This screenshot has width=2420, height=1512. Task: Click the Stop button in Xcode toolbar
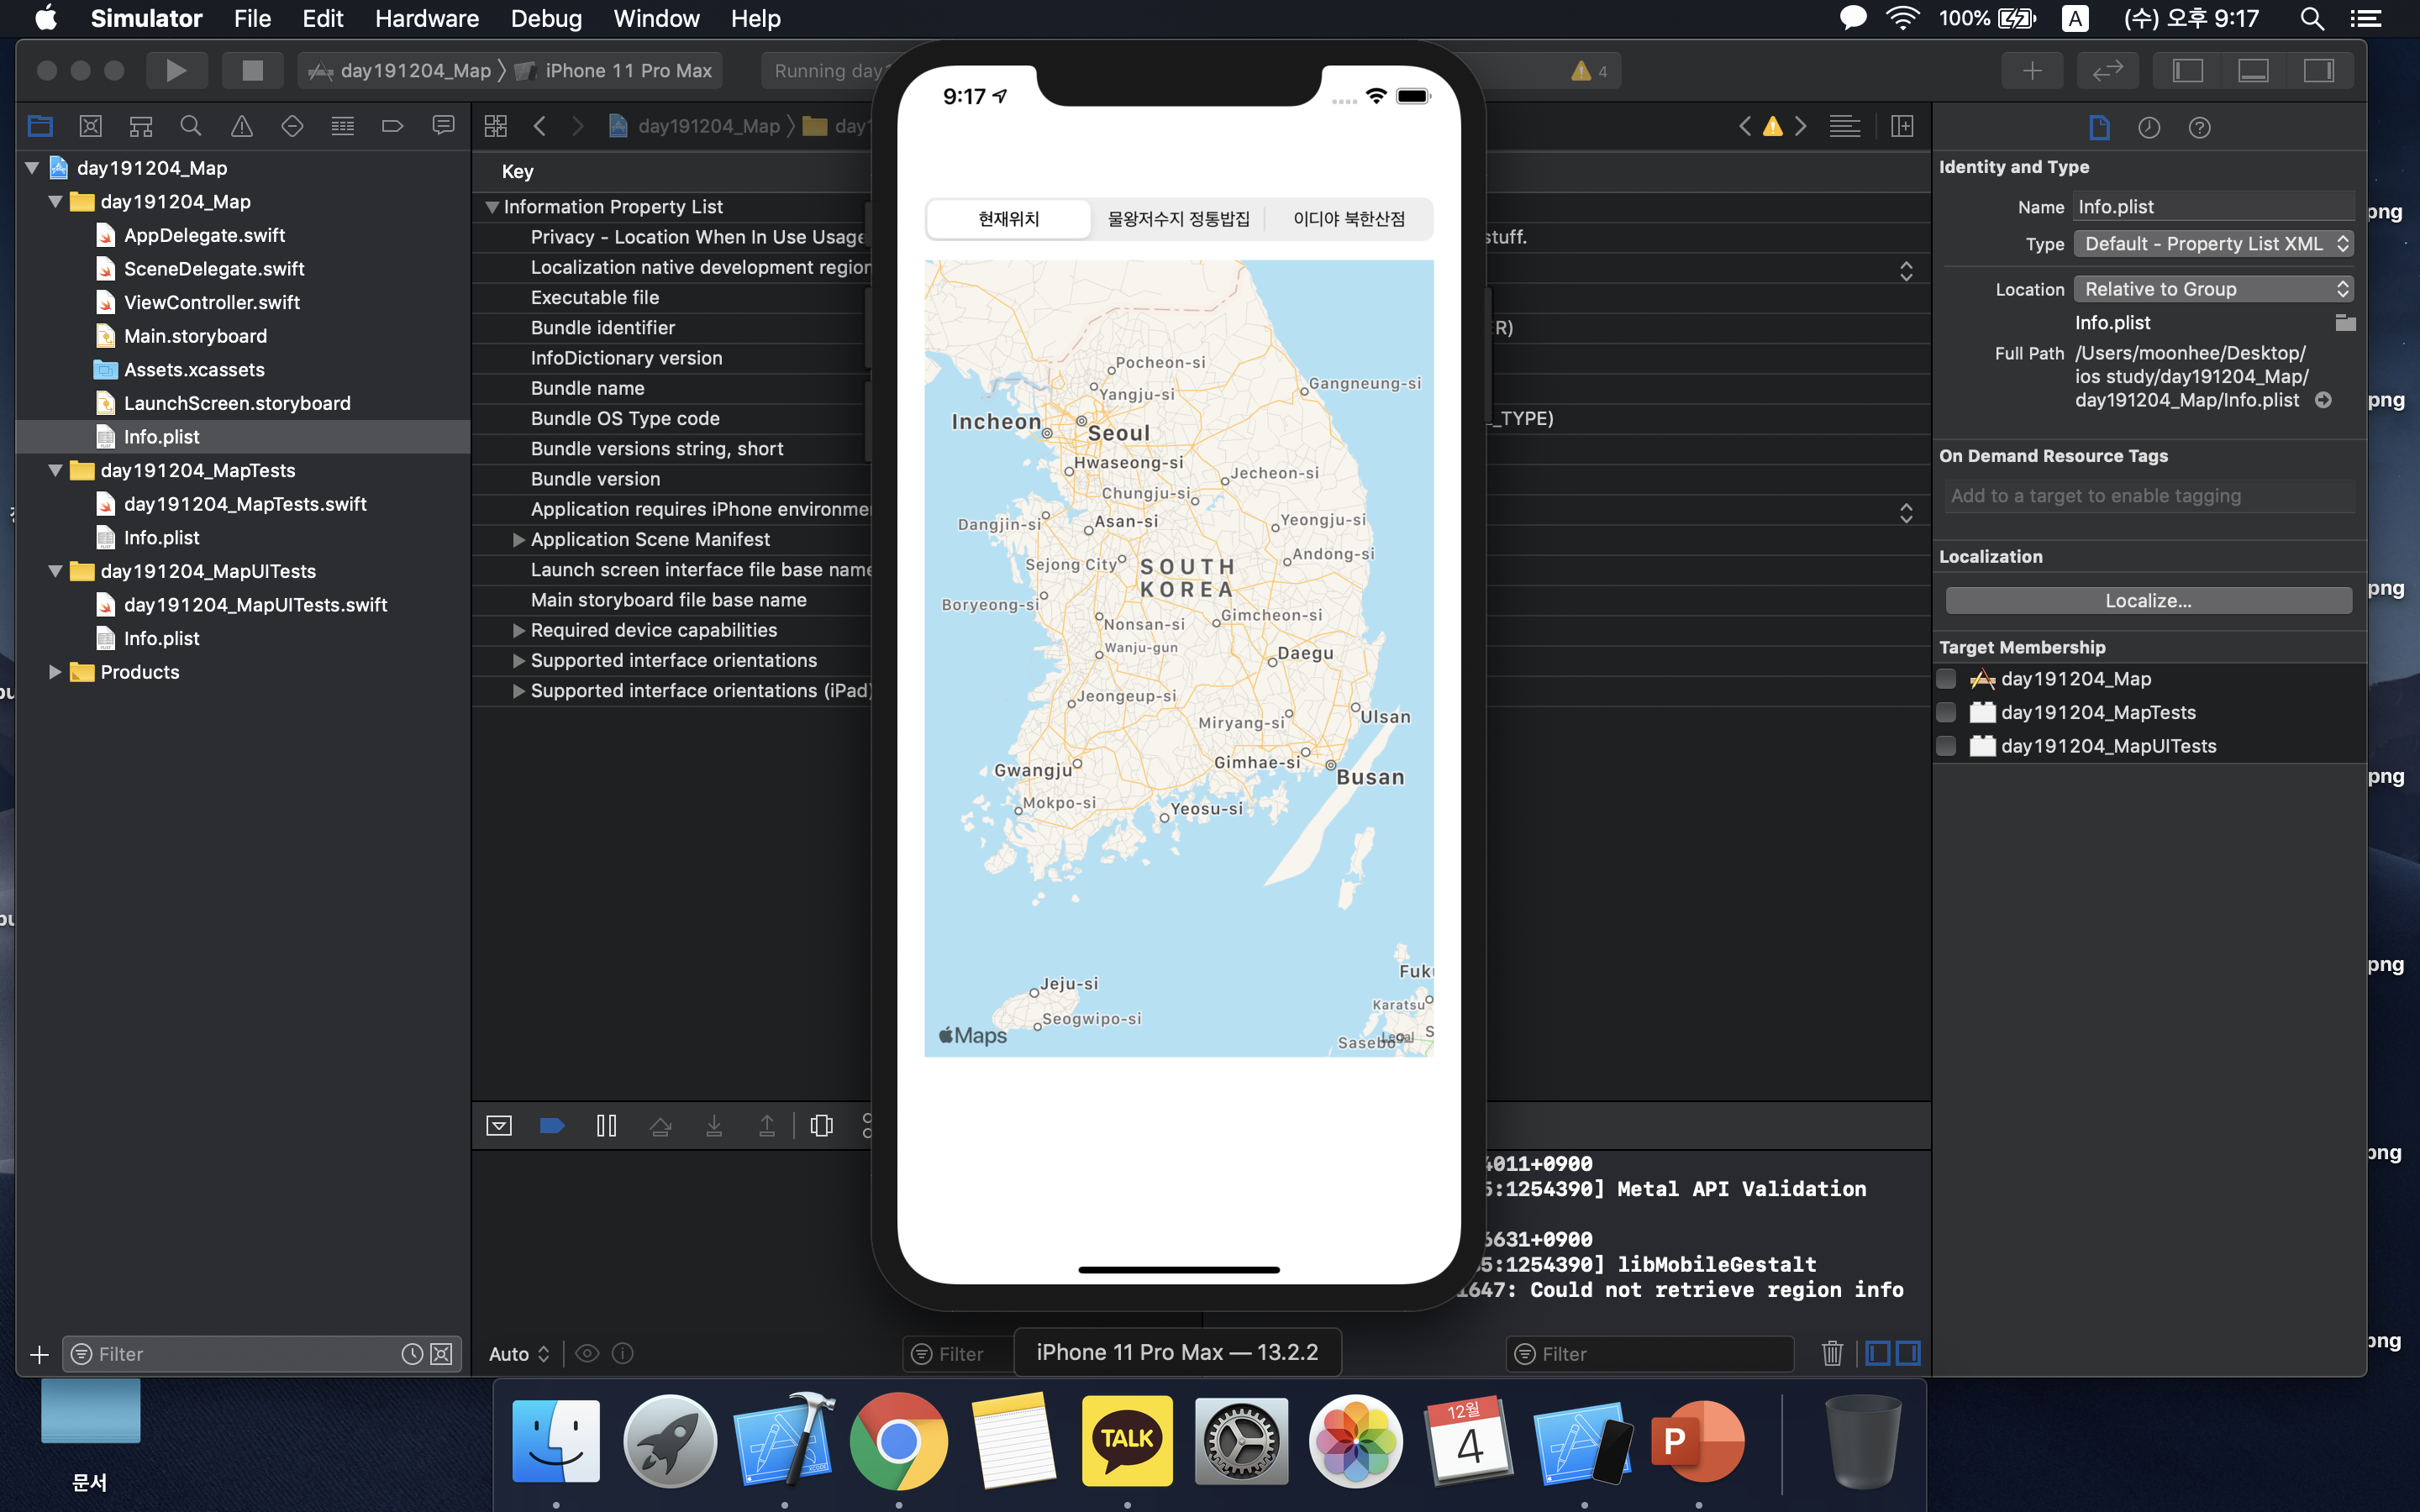(252, 70)
